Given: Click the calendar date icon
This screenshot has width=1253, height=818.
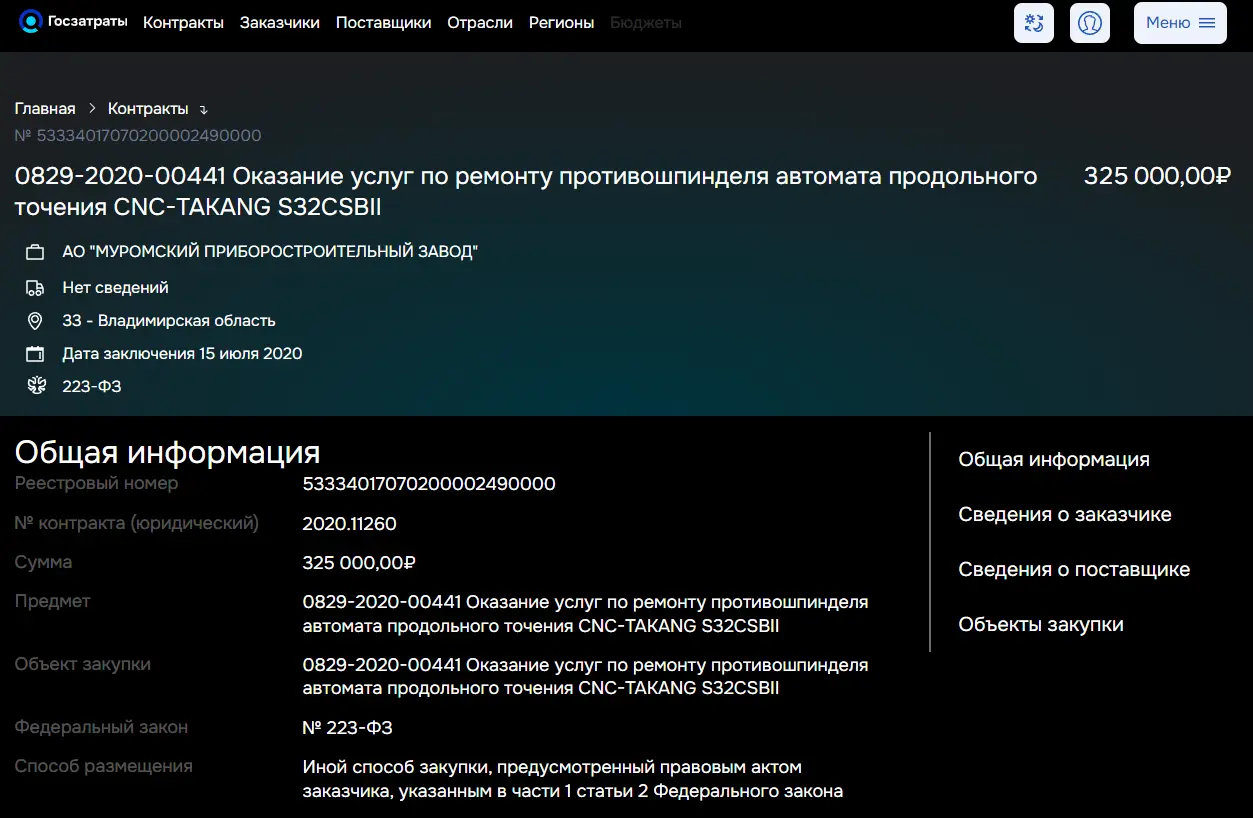Looking at the screenshot, I should coord(35,354).
